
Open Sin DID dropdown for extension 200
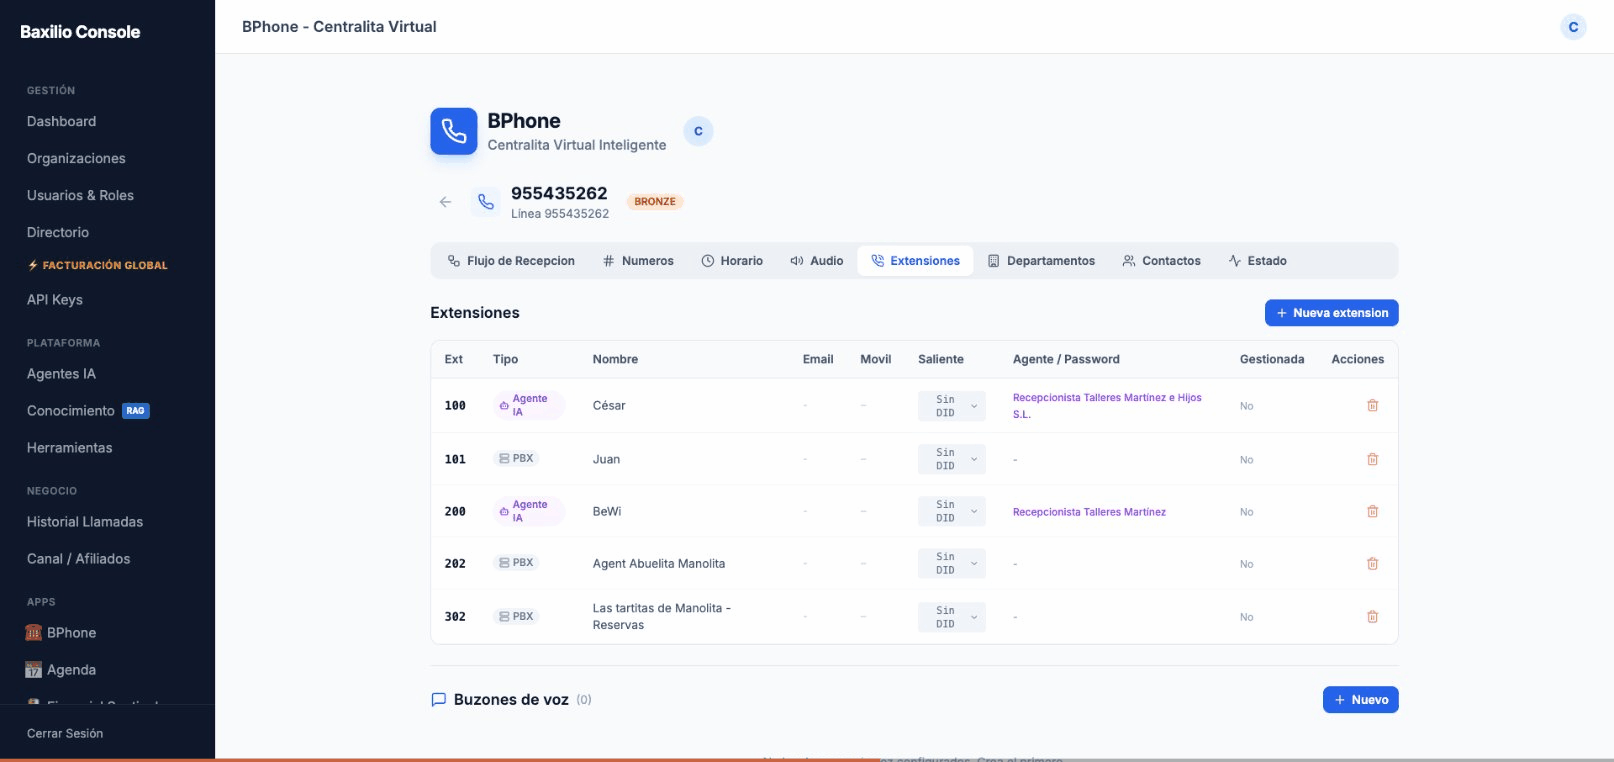[x=952, y=511]
